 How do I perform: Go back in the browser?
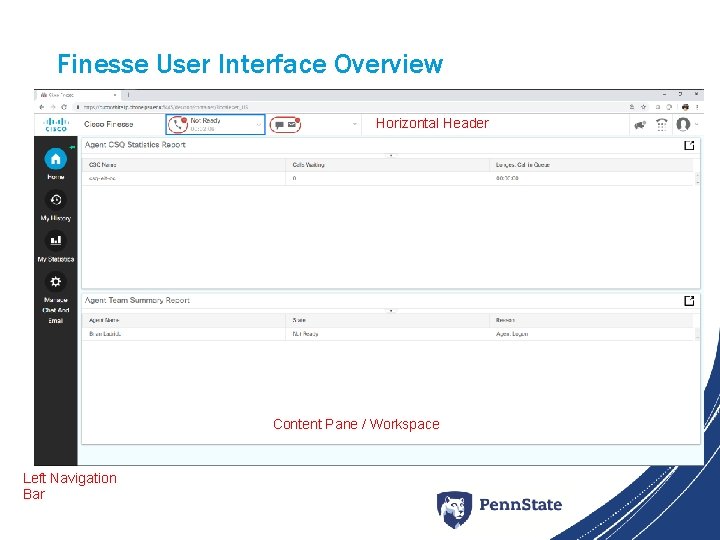coord(42,107)
